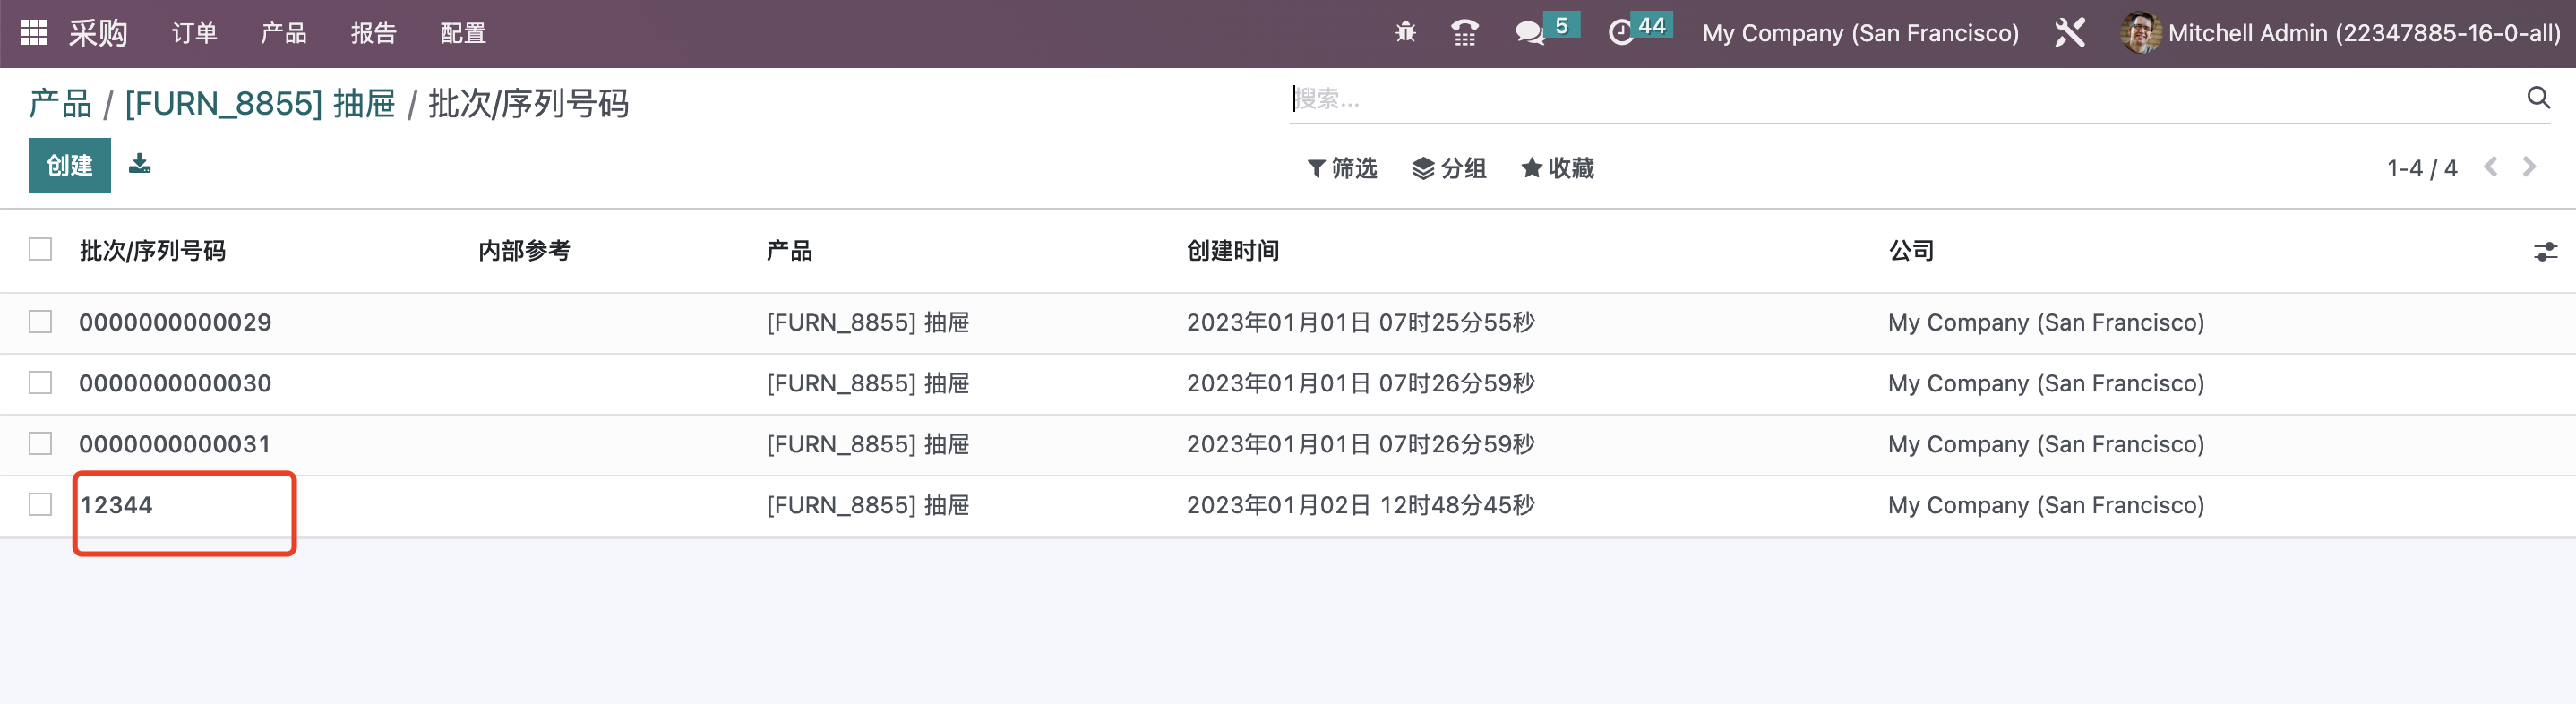The height and width of the screenshot is (704, 2576).
Task: Click conversations badge count 5
Action: point(1561,25)
